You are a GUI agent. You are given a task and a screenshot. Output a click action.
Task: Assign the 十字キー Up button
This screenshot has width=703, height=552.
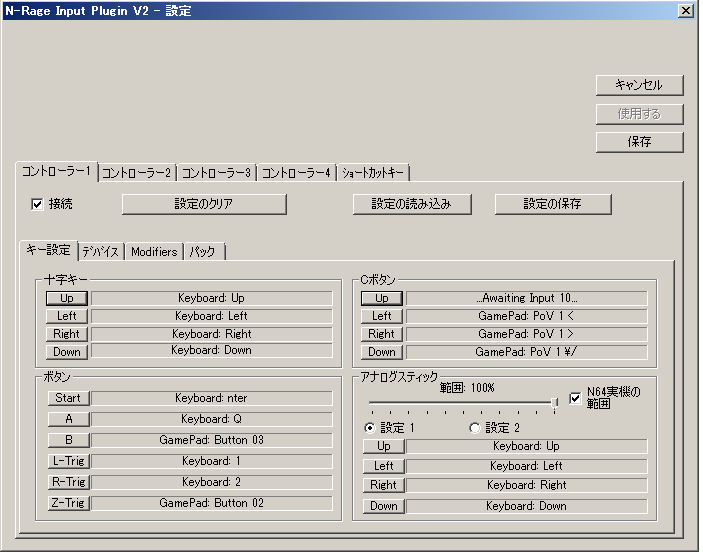point(67,298)
